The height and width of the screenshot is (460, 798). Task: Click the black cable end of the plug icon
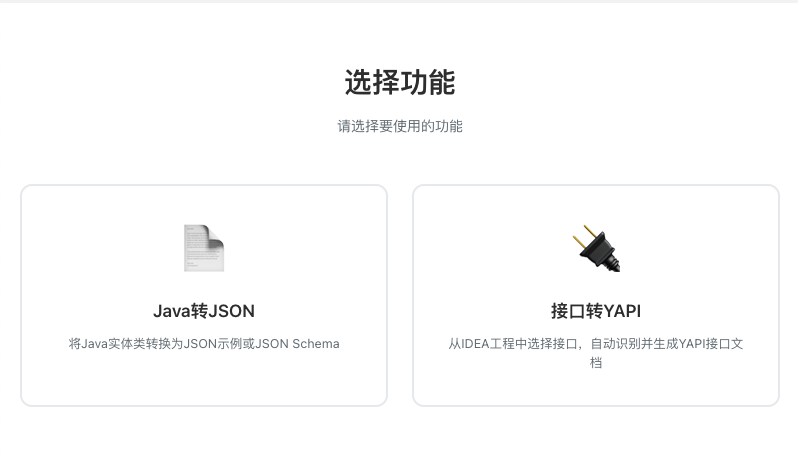pos(612,264)
